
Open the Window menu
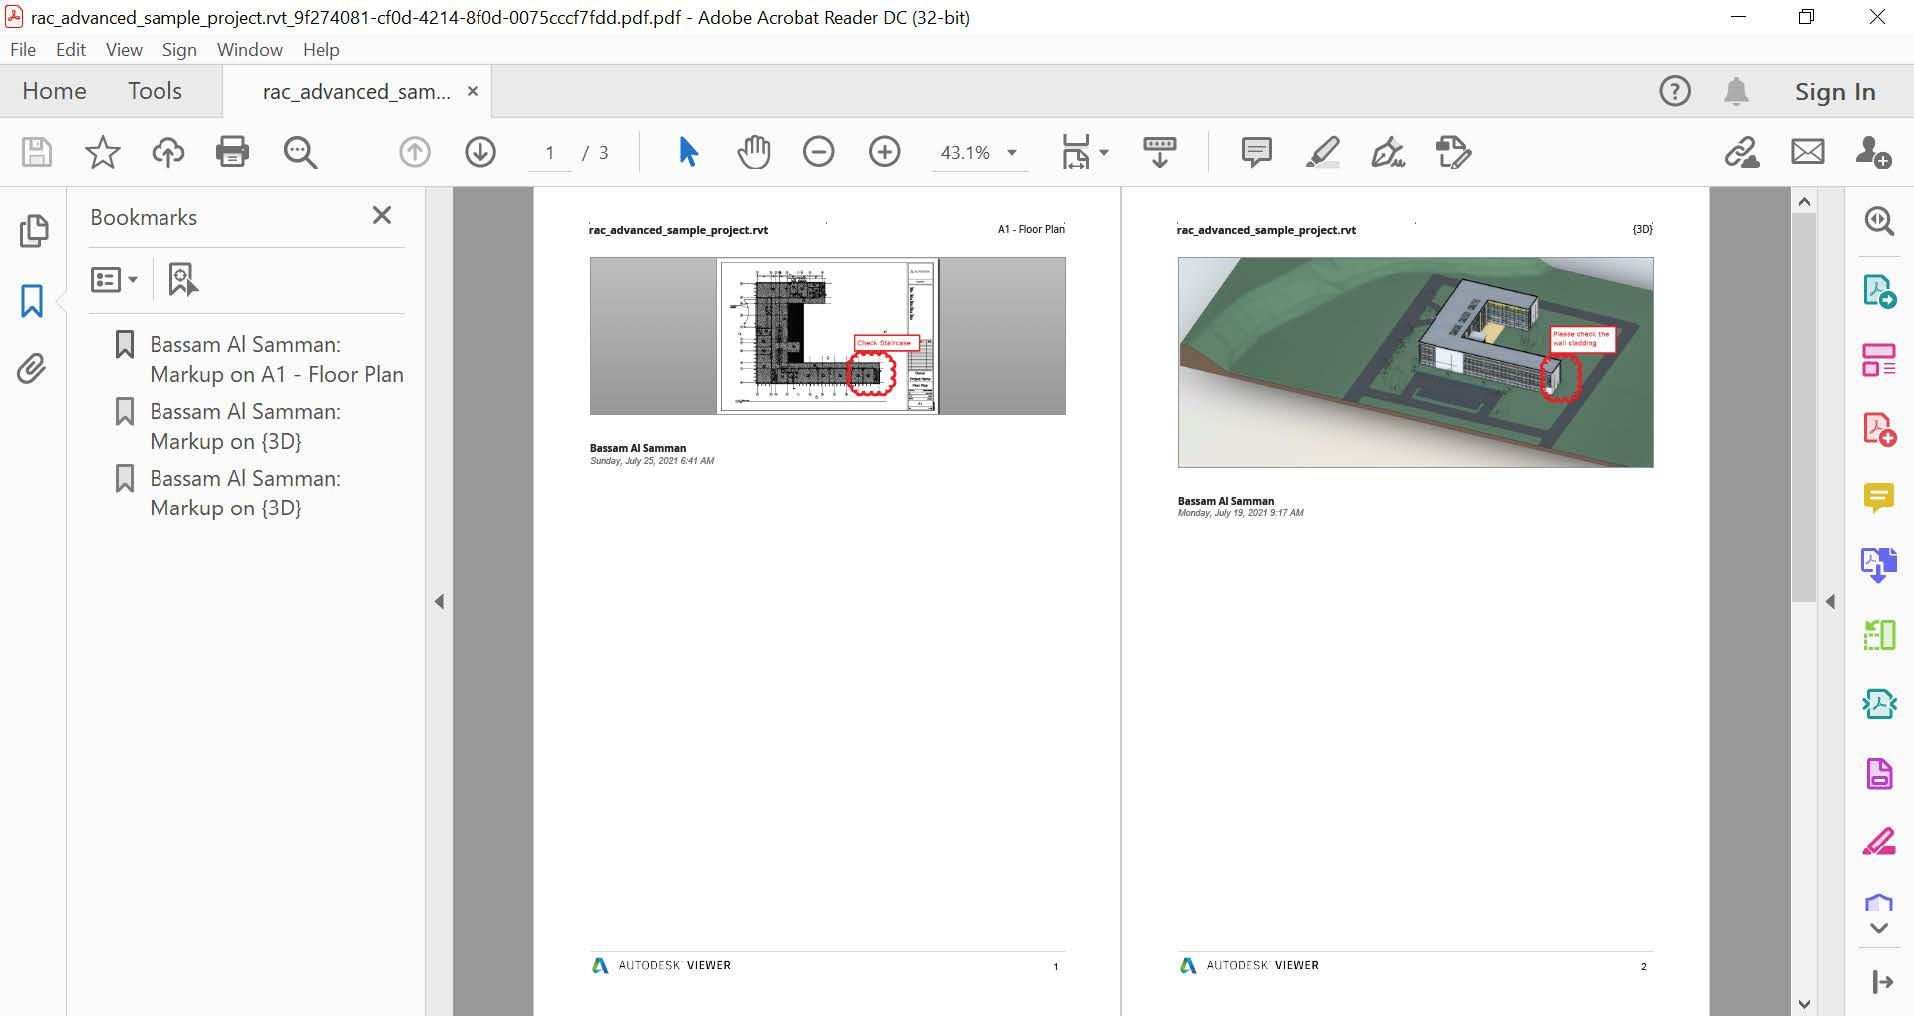pos(250,49)
